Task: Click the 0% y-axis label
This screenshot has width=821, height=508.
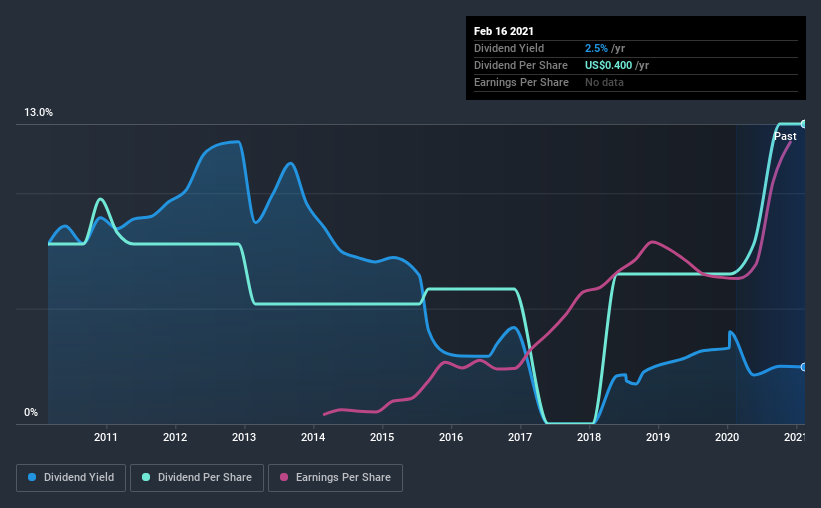Action: 31,412
